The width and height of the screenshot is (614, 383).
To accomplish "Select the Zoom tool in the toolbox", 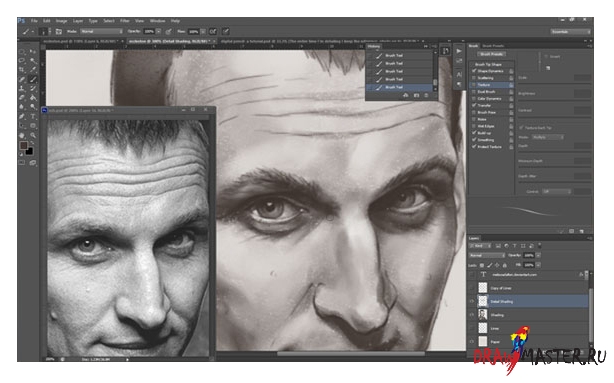I will pyautogui.click(x=33, y=135).
